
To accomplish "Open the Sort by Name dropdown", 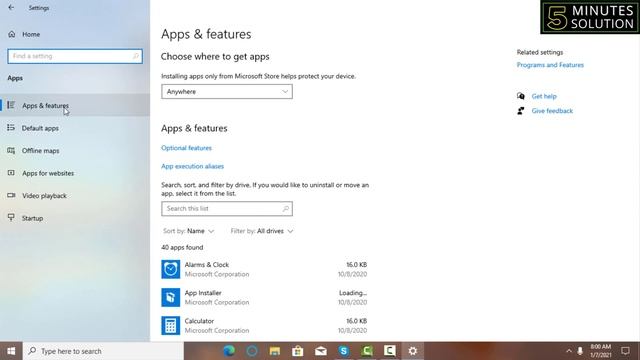I will tap(189, 231).
